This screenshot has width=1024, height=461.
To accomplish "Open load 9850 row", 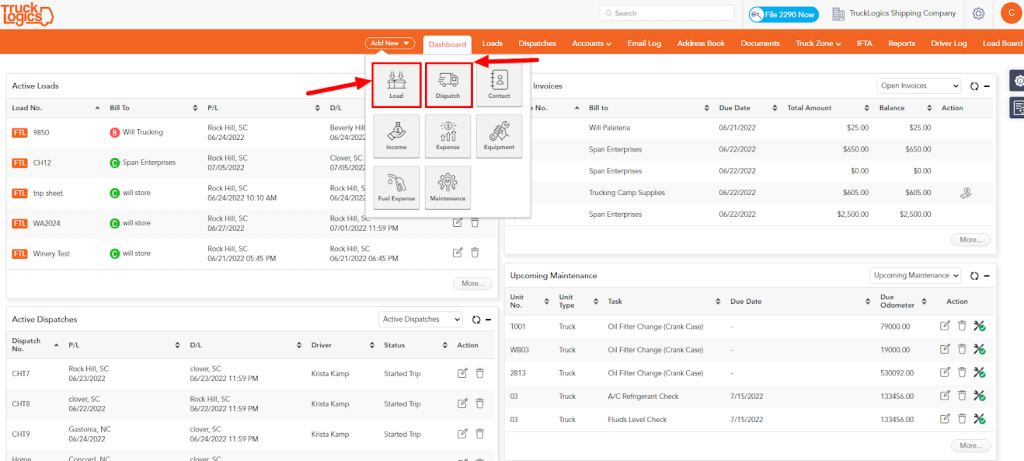I will [252, 133].
